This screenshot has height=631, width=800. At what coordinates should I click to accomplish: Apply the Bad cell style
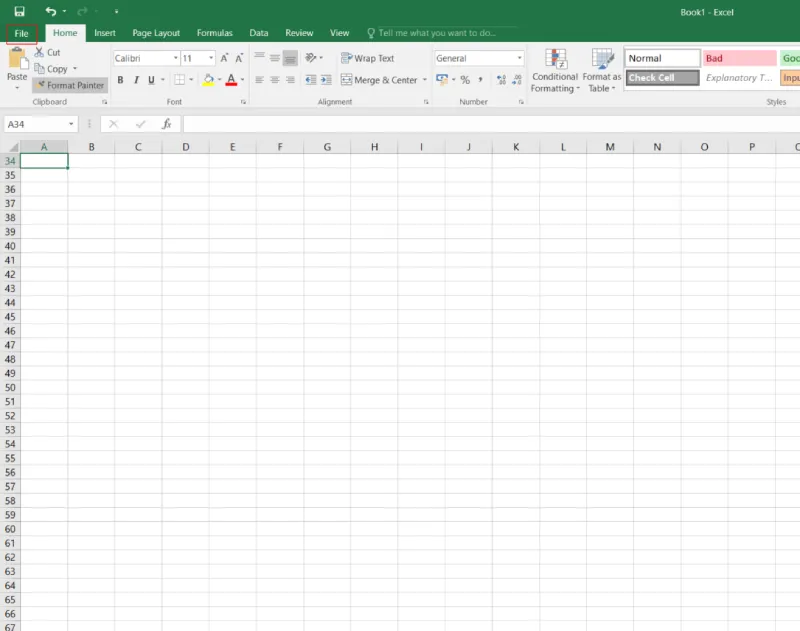coord(739,58)
